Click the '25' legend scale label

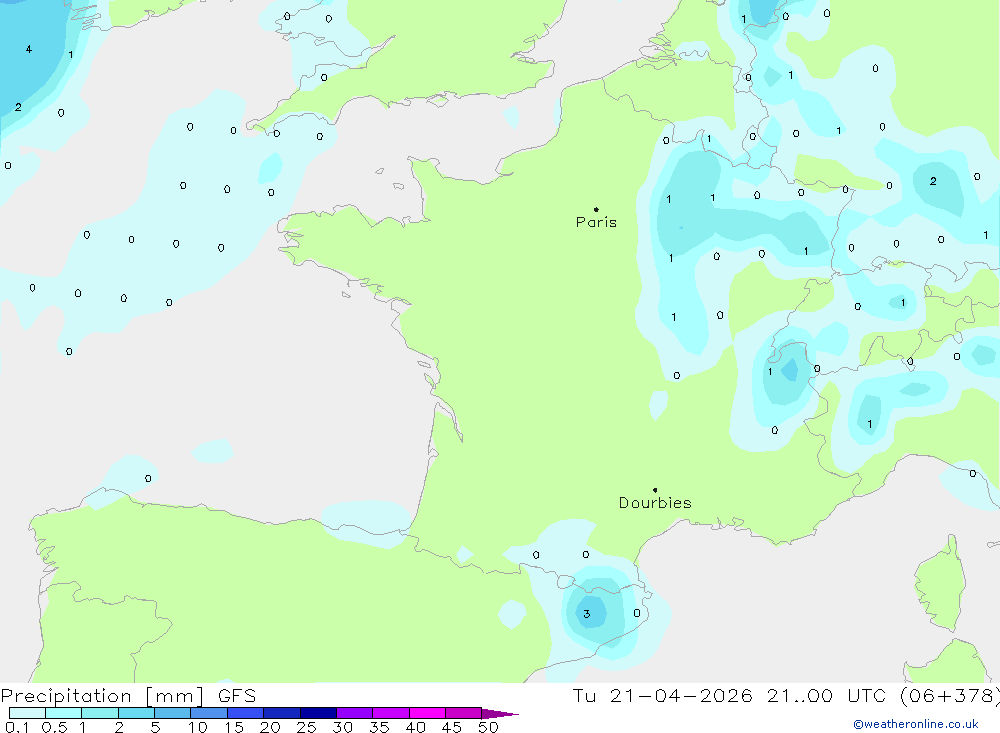tap(306, 727)
